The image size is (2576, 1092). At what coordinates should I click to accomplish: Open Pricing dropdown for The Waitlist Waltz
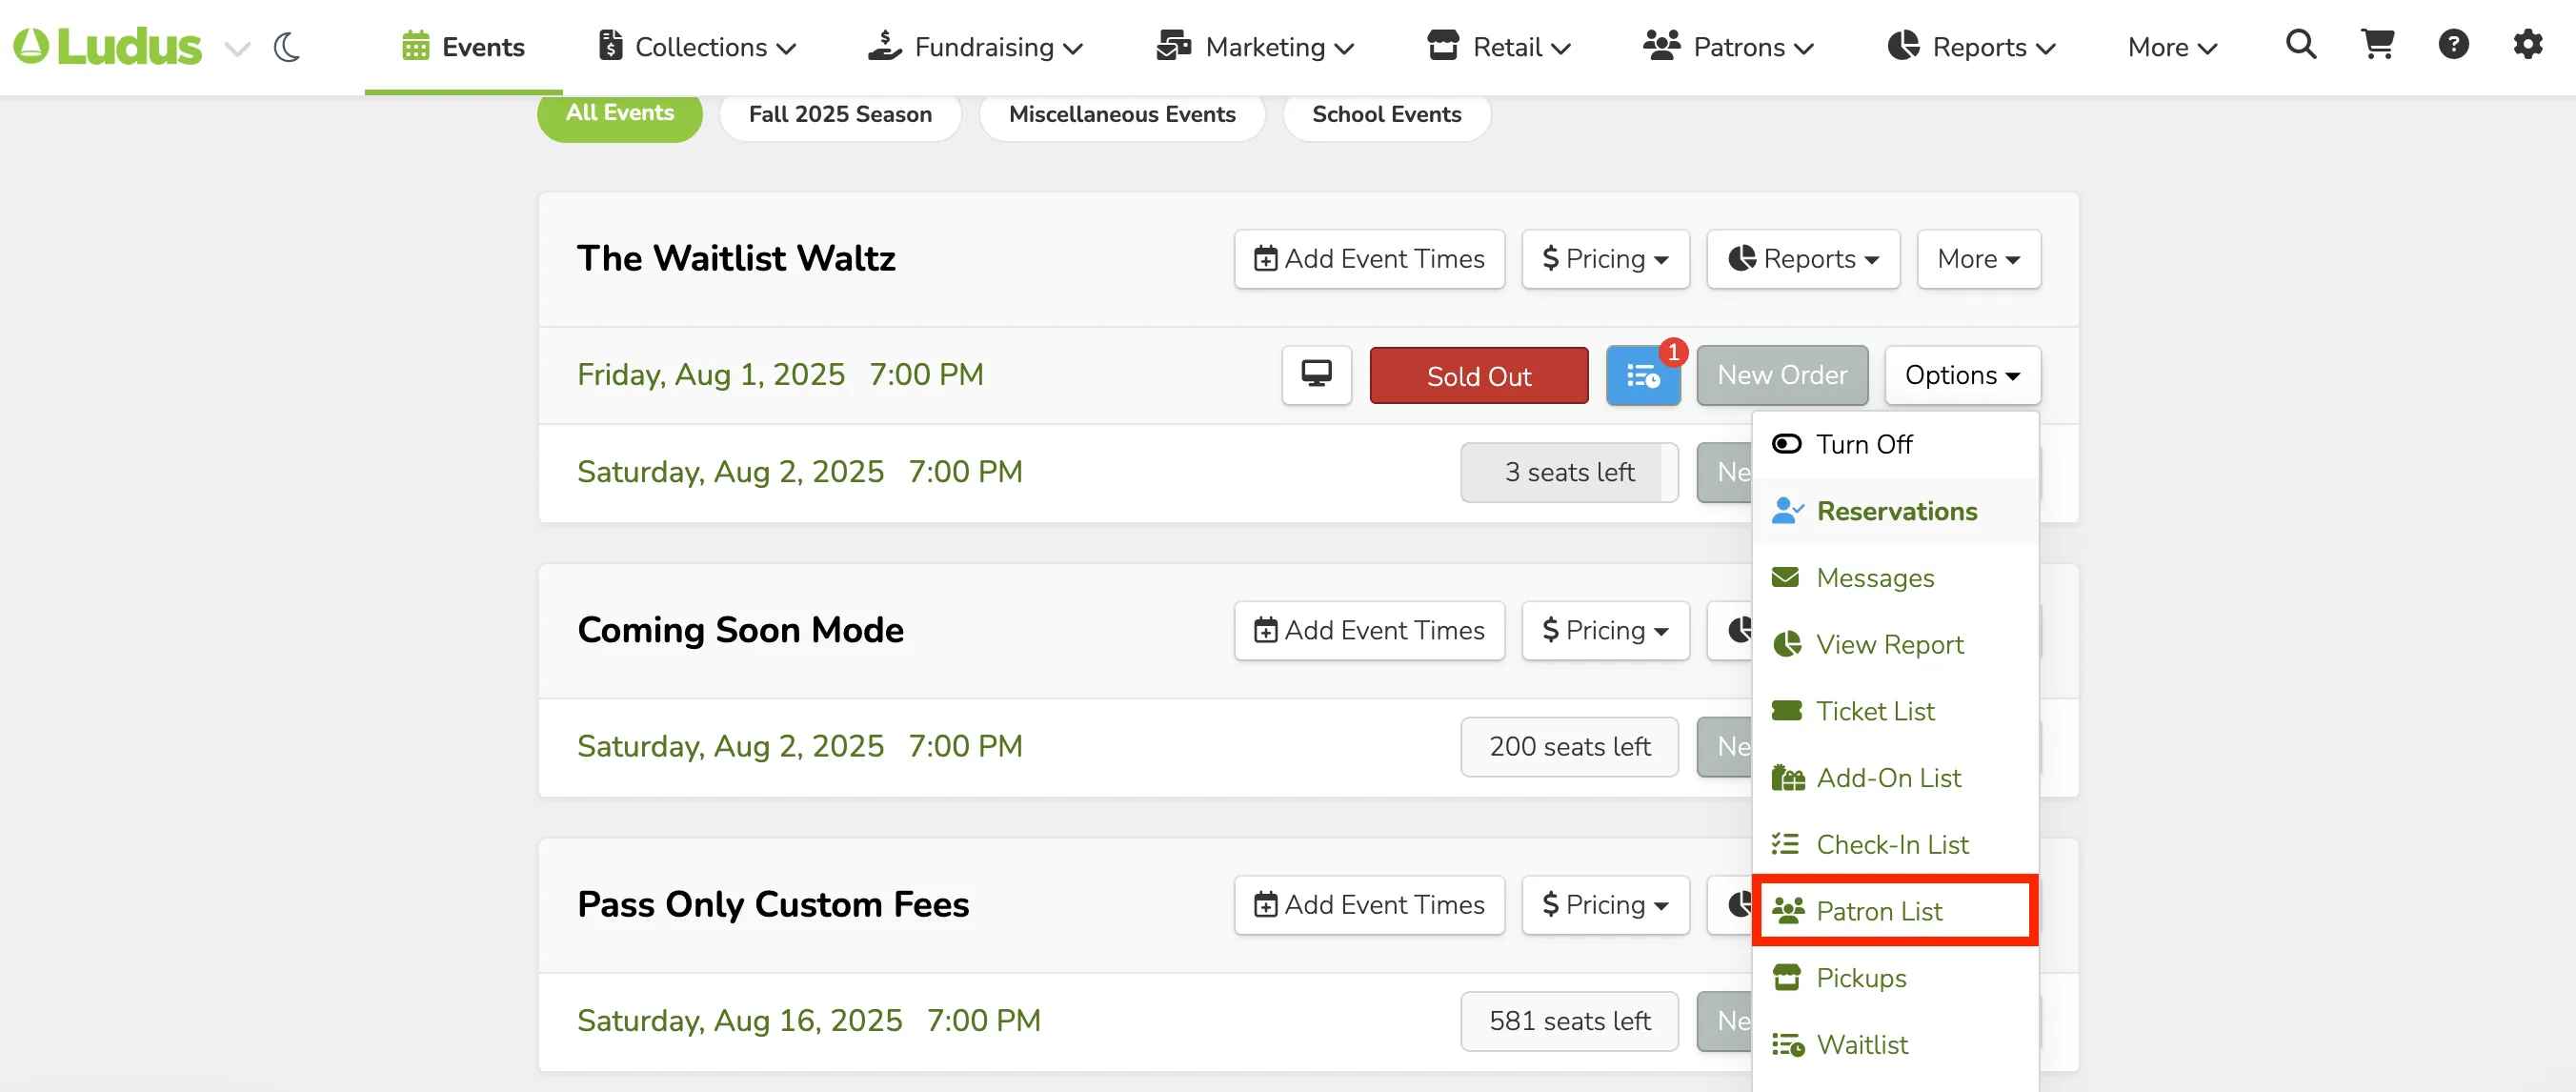(x=1605, y=259)
